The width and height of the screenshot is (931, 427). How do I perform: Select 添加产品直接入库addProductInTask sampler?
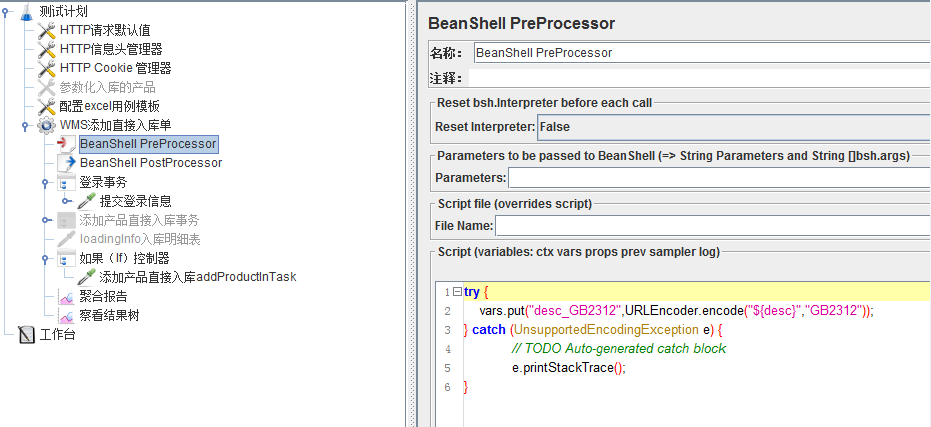point(198,277)
